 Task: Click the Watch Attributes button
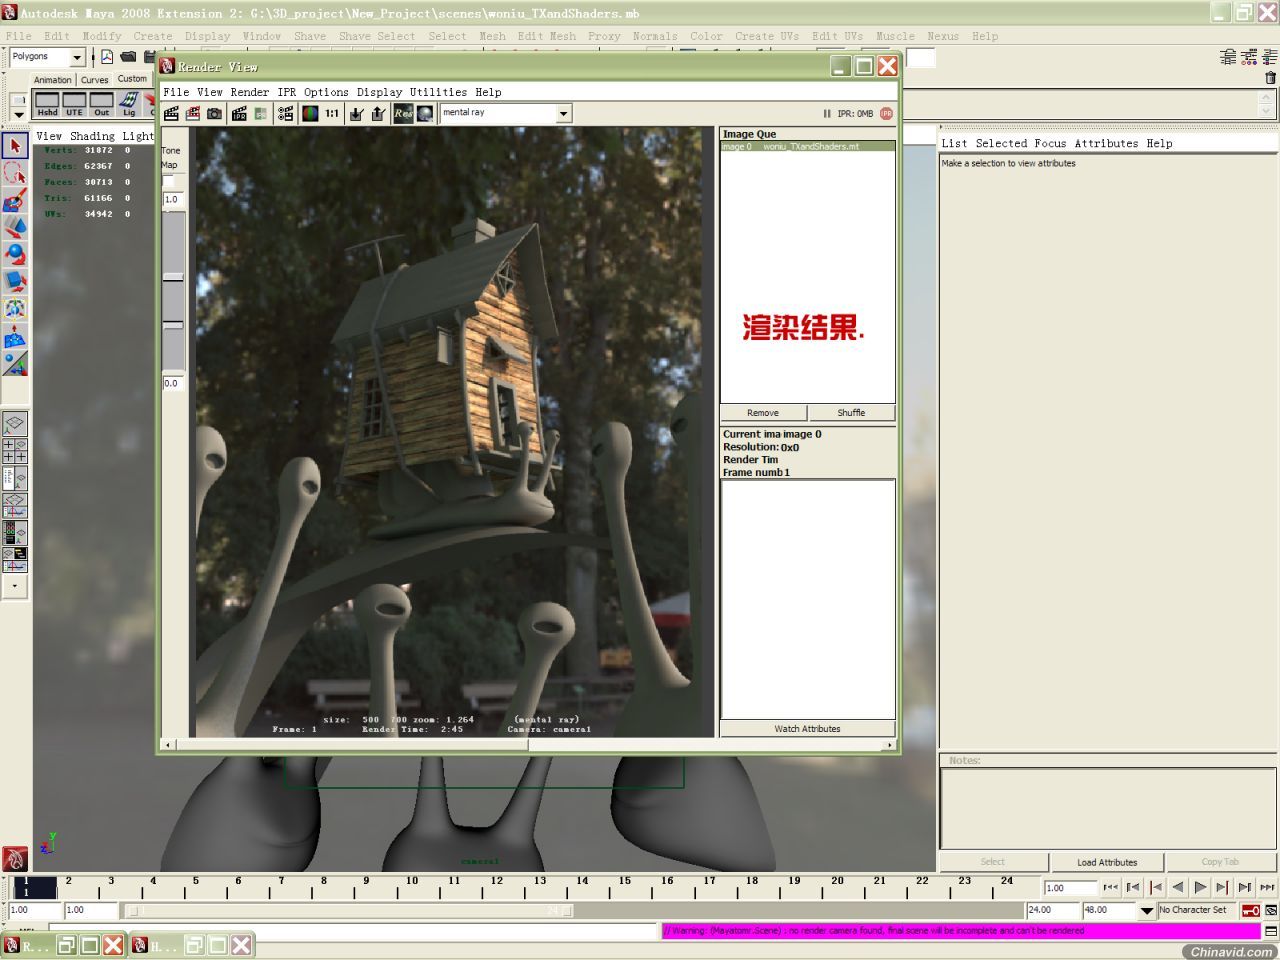[x=807, y=728]
